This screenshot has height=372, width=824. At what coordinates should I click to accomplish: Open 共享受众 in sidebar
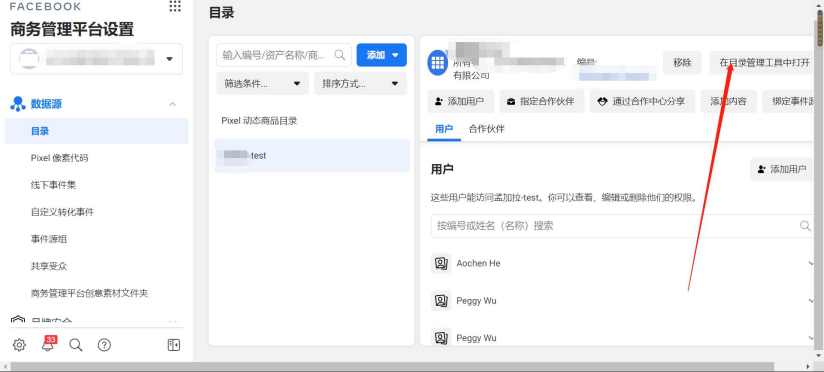49,266
